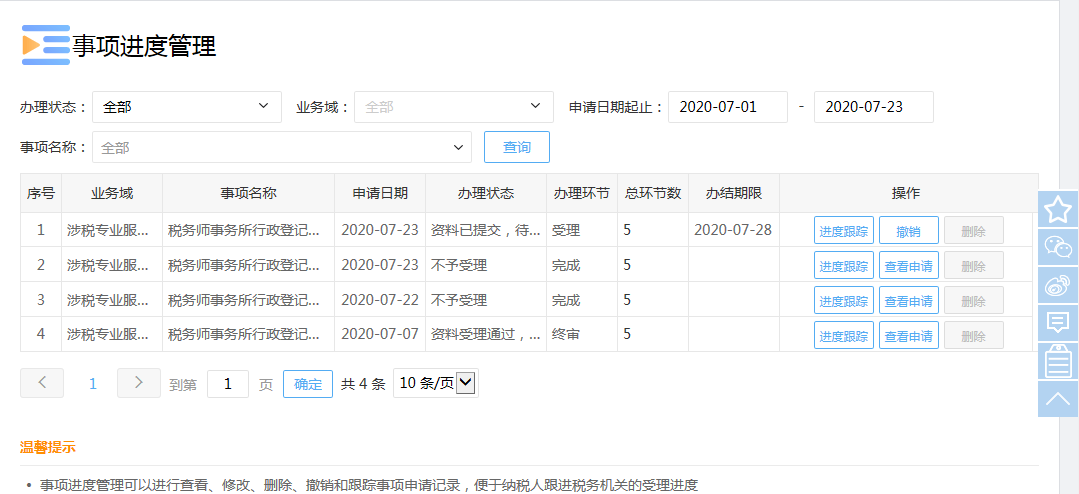Click 查看申请 in row 3
This screenshot has width=1079, height=494.
(x=909, y=300)
